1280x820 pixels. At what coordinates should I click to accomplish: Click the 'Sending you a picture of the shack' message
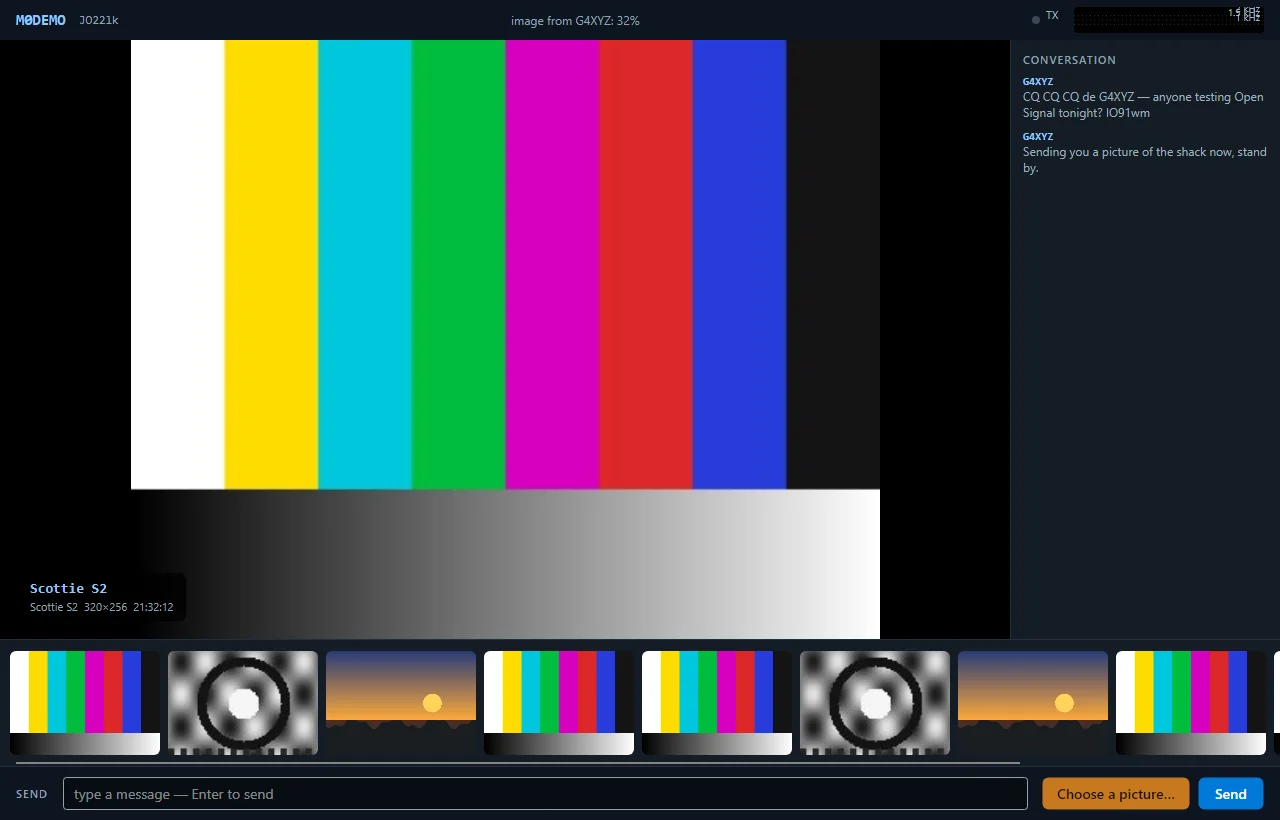(x=1145, y=160)
